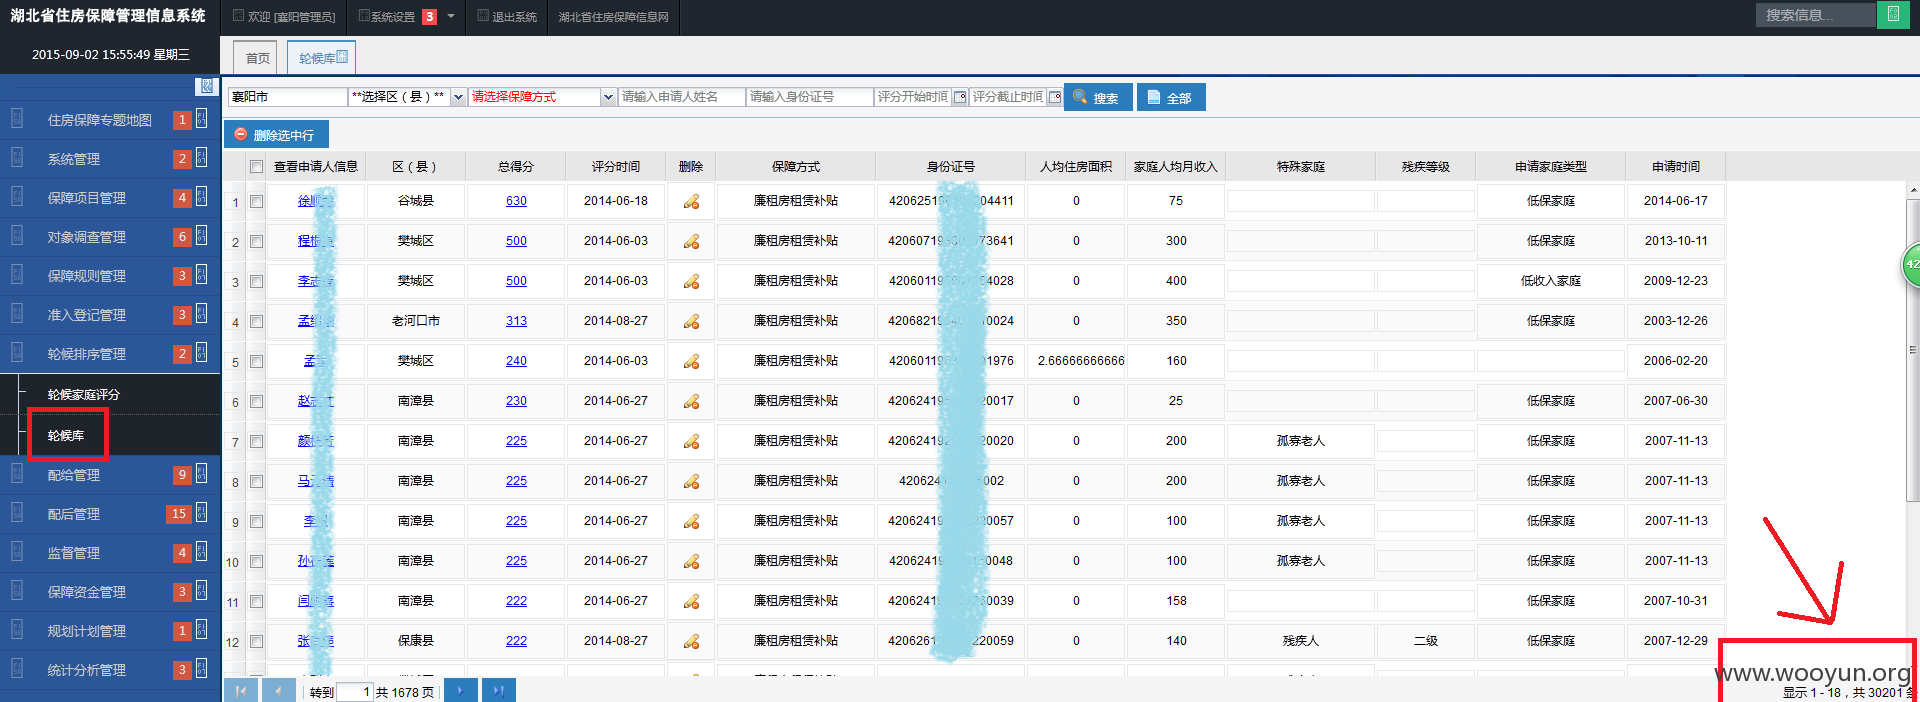Screen dimensions: 1920x702
Task: Check the checkbox for row 1
Action: (x=256, y=201)
